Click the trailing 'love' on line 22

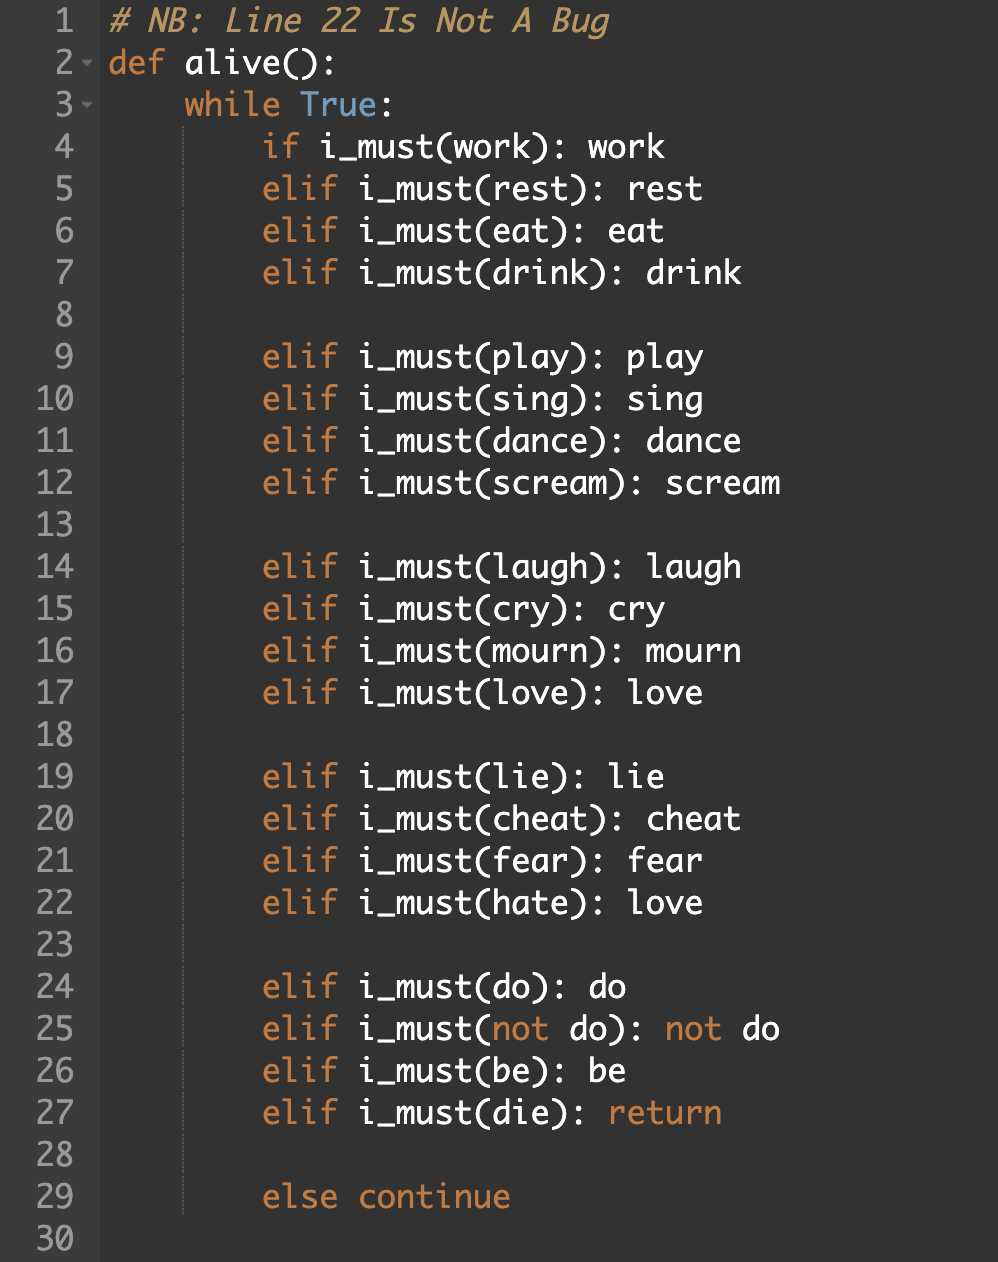click(665, 903)
